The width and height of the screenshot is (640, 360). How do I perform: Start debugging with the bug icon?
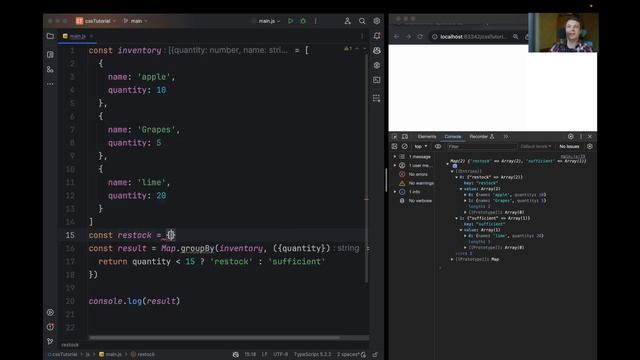pyautogui.click(x=303, y=21)
